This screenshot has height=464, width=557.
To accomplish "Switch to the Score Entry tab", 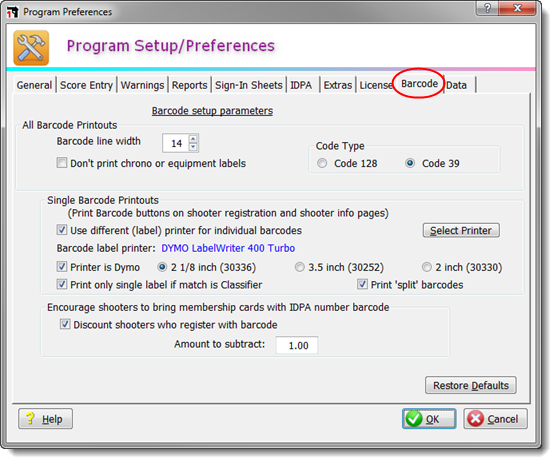I will coord(86,85).
